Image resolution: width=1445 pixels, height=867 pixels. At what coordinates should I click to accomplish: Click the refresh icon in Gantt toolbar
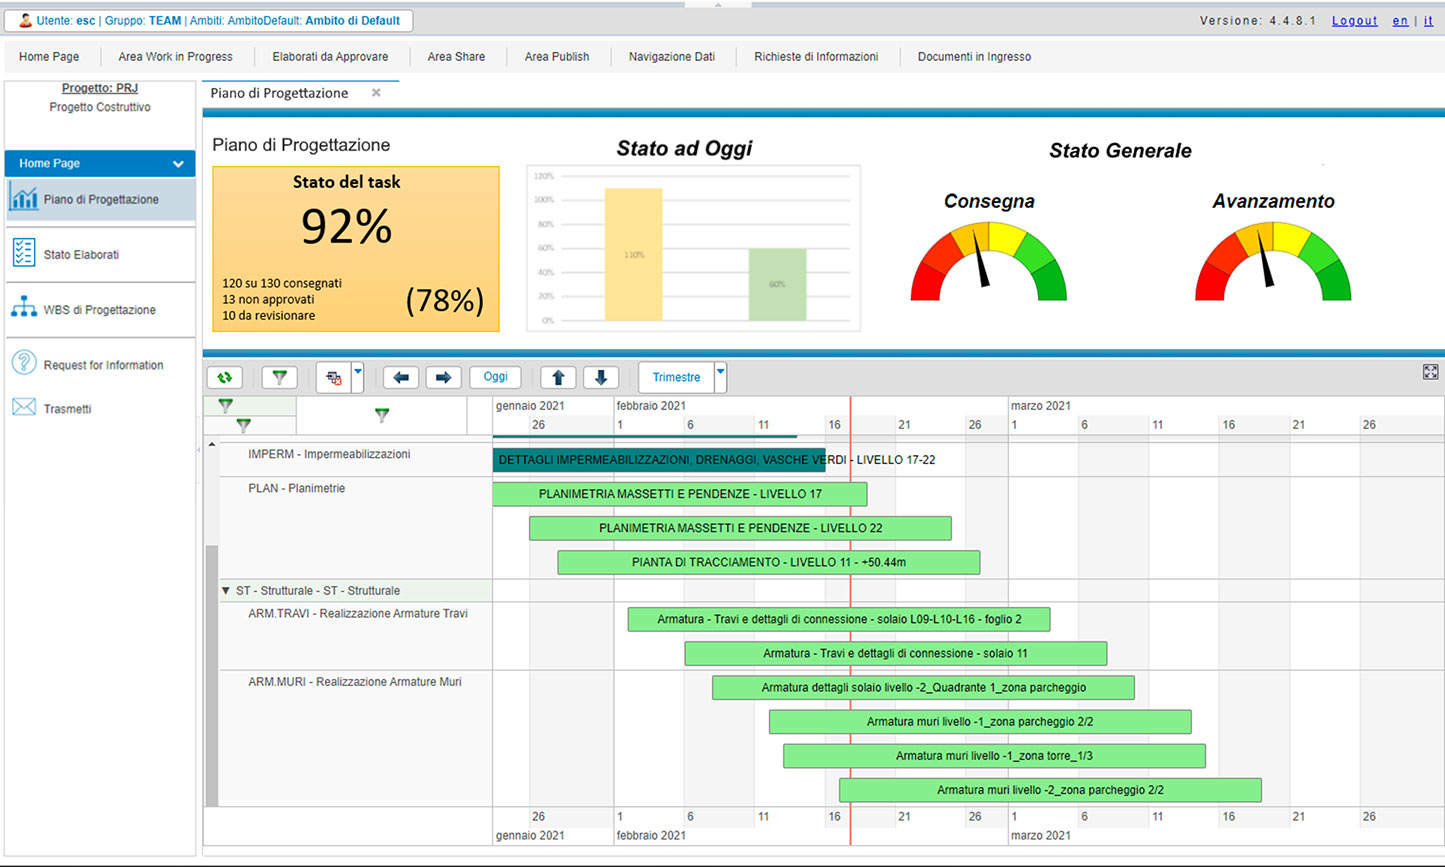[x=225, y=377]
